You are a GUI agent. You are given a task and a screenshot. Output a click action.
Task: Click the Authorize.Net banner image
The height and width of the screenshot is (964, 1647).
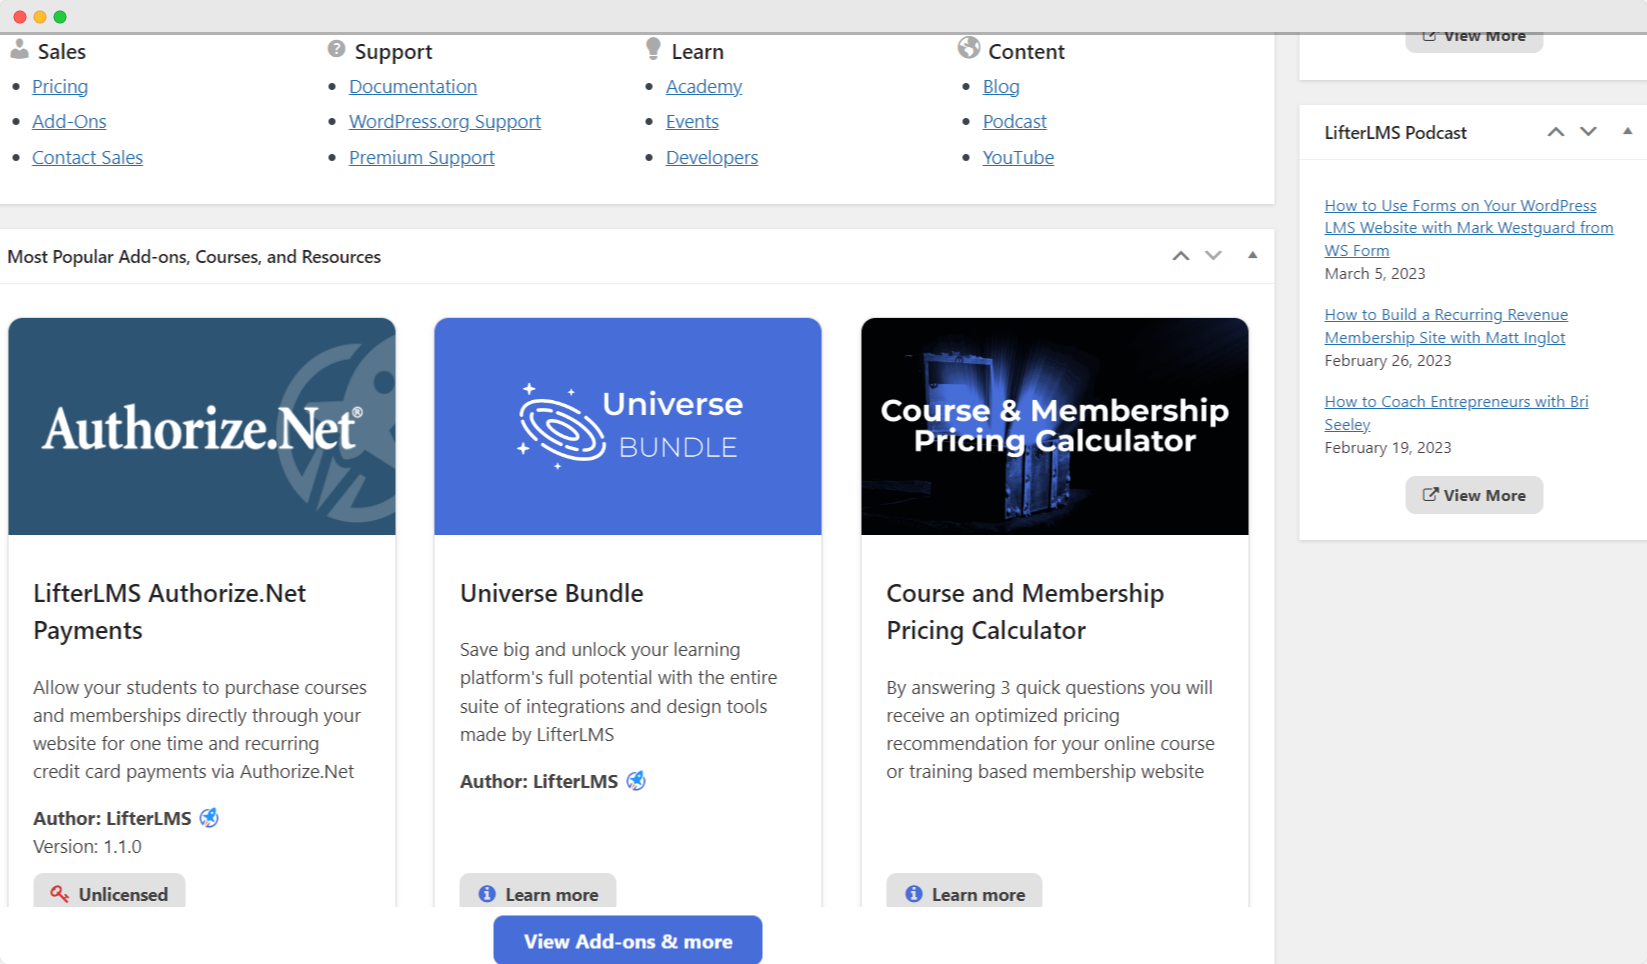click(x=202, y=426)
